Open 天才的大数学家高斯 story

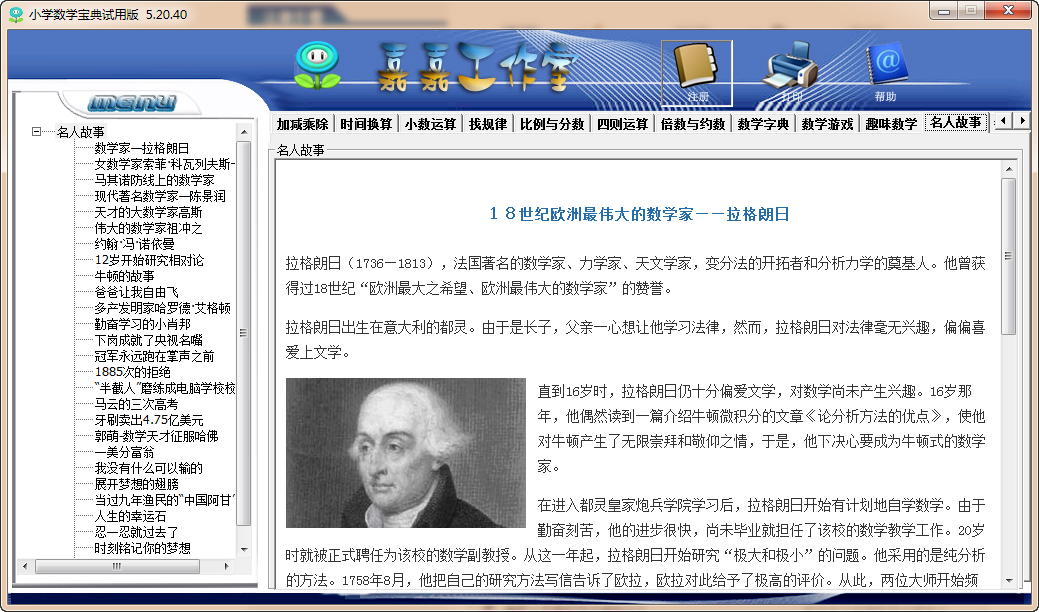coord(148,212)
